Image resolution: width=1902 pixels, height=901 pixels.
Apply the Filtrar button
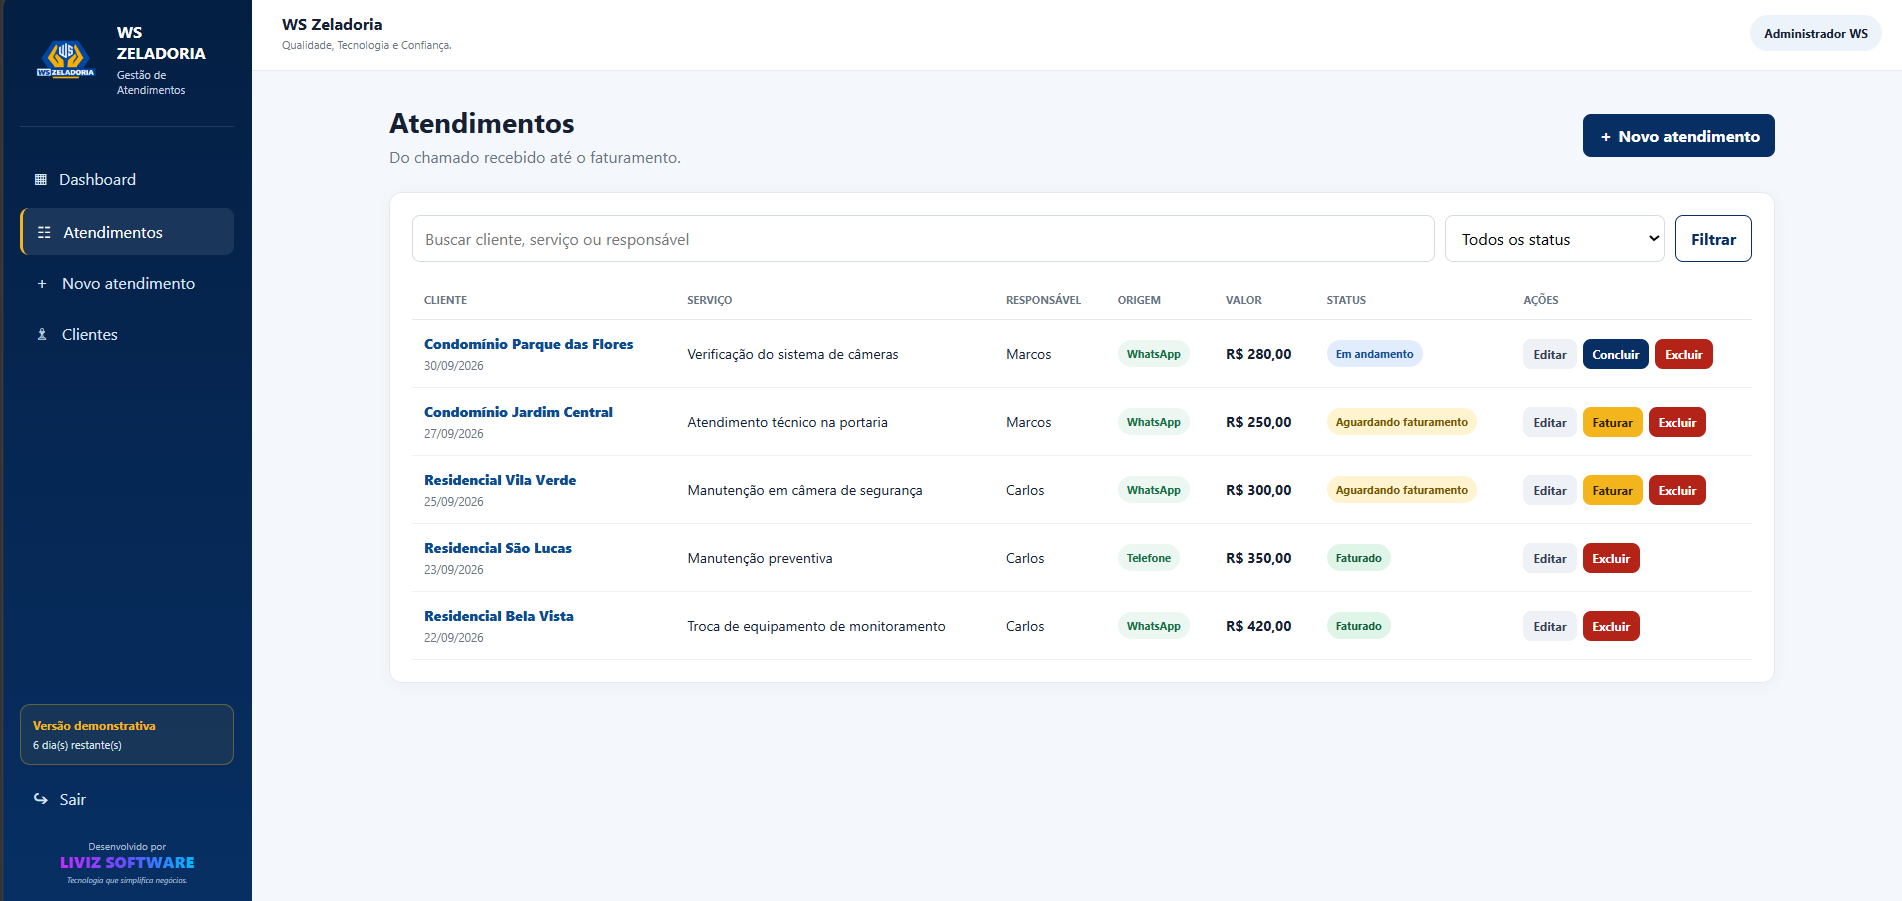(1713, 239)
